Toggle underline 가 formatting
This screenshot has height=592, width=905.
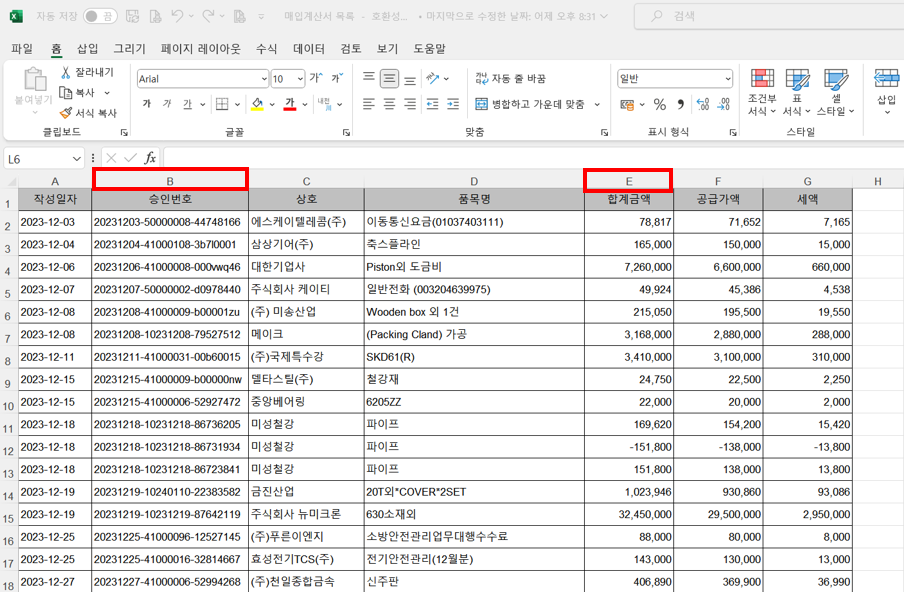tap(187, 104)
